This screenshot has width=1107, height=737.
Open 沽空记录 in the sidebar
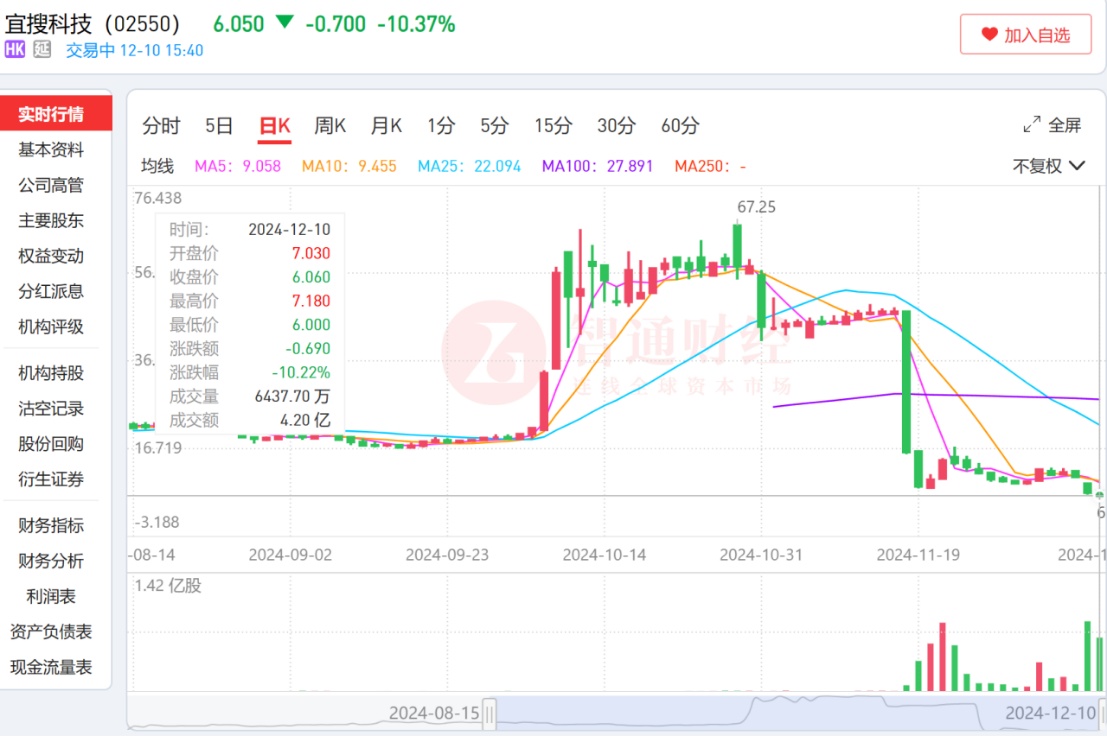click(x=51, y=408)
